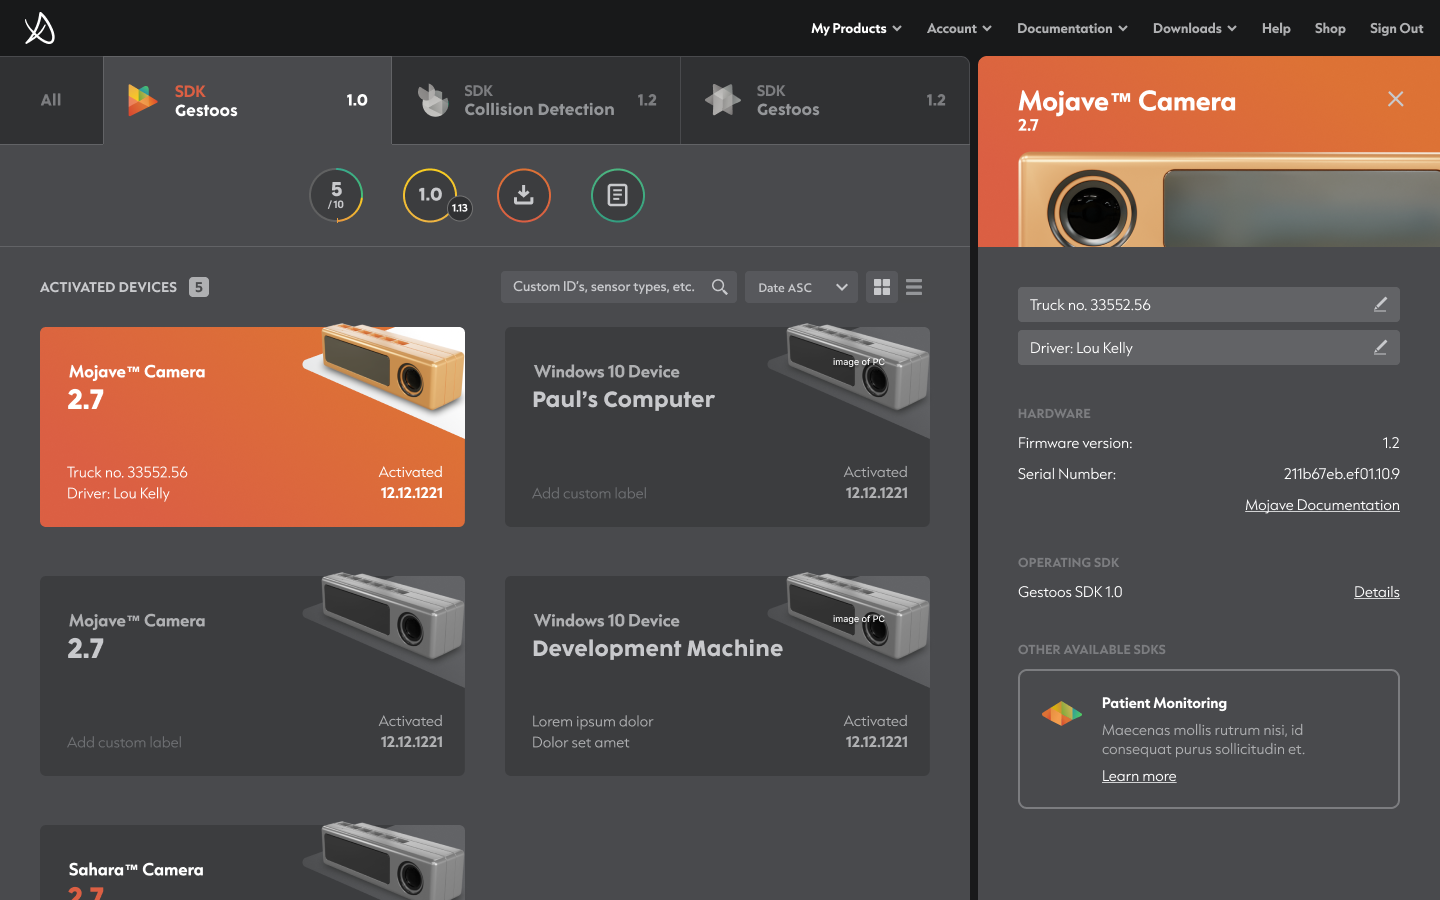Click Add custom label on grey Mojave Camera
This screenshot has width=1440, height=900.
click(124, 742)
